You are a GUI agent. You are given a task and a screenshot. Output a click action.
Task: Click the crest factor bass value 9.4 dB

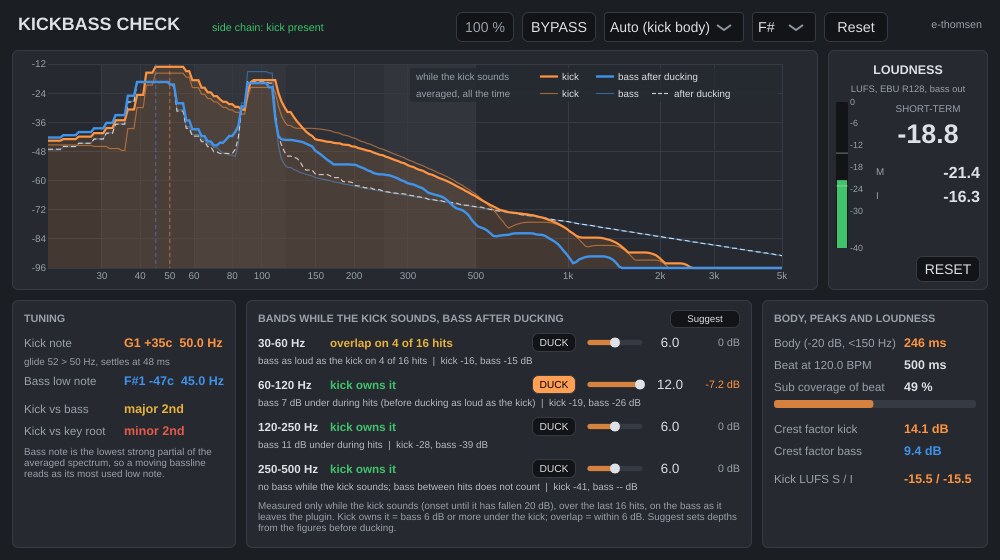click(922, 450)
